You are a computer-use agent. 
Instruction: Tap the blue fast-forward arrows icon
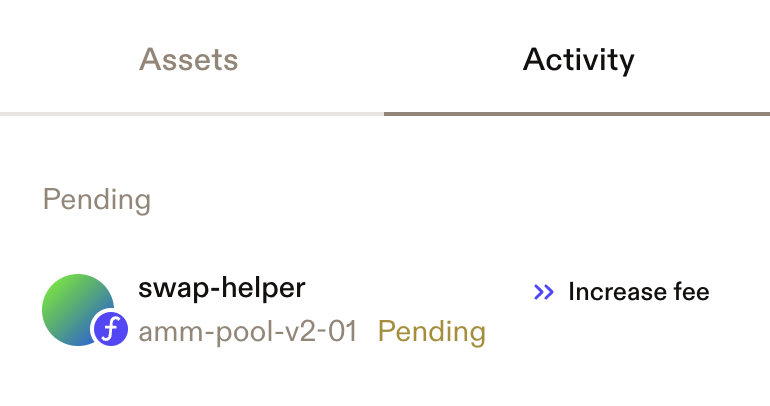point(544,292)
